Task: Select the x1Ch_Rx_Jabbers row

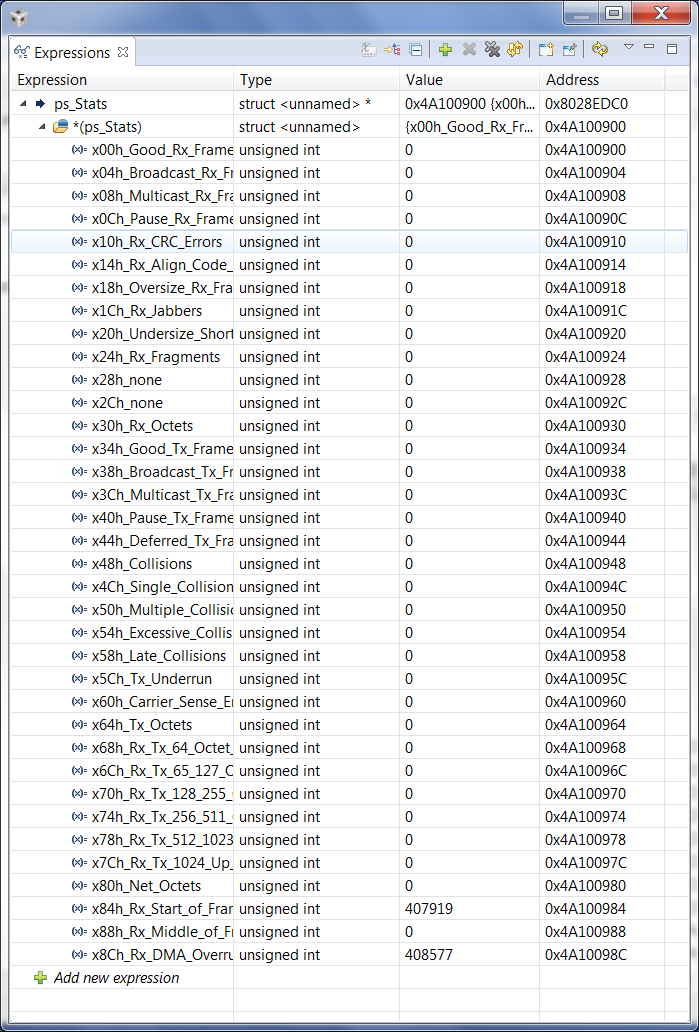Action: [349, 311]
